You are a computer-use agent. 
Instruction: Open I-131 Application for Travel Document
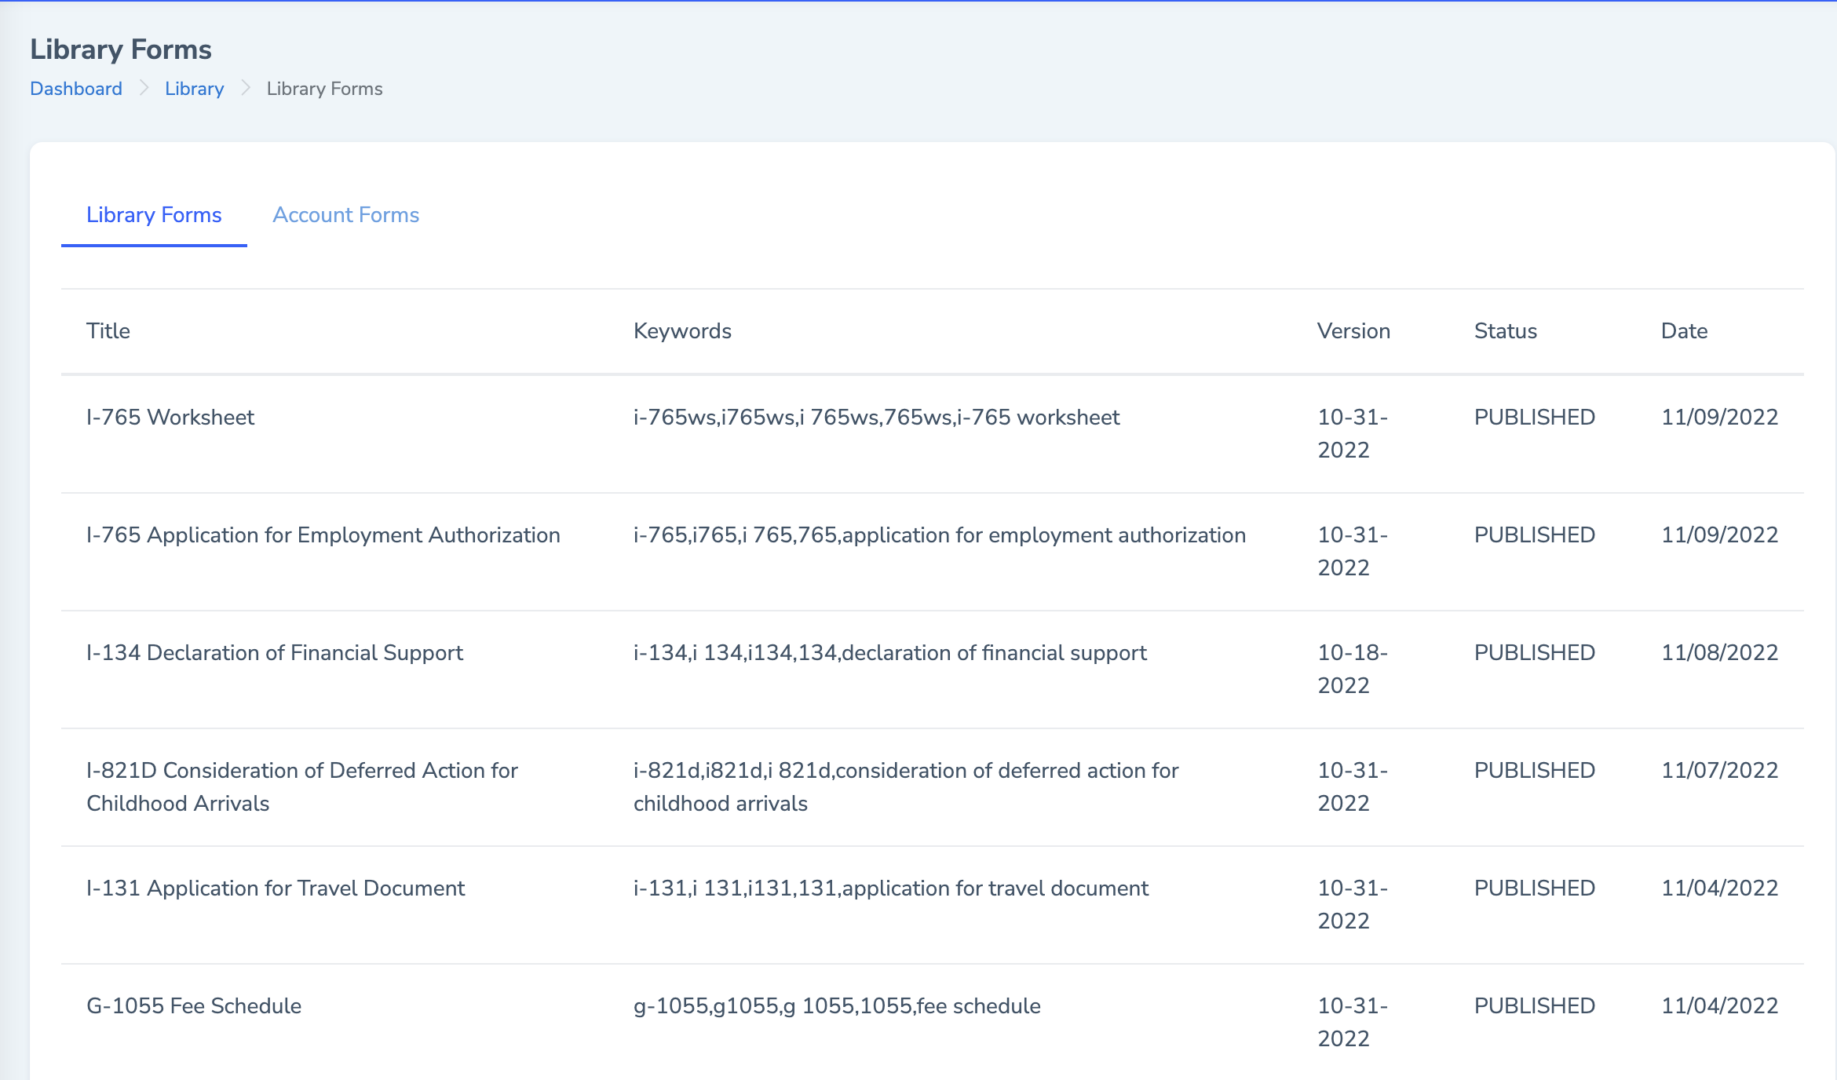tap(276, 888)
